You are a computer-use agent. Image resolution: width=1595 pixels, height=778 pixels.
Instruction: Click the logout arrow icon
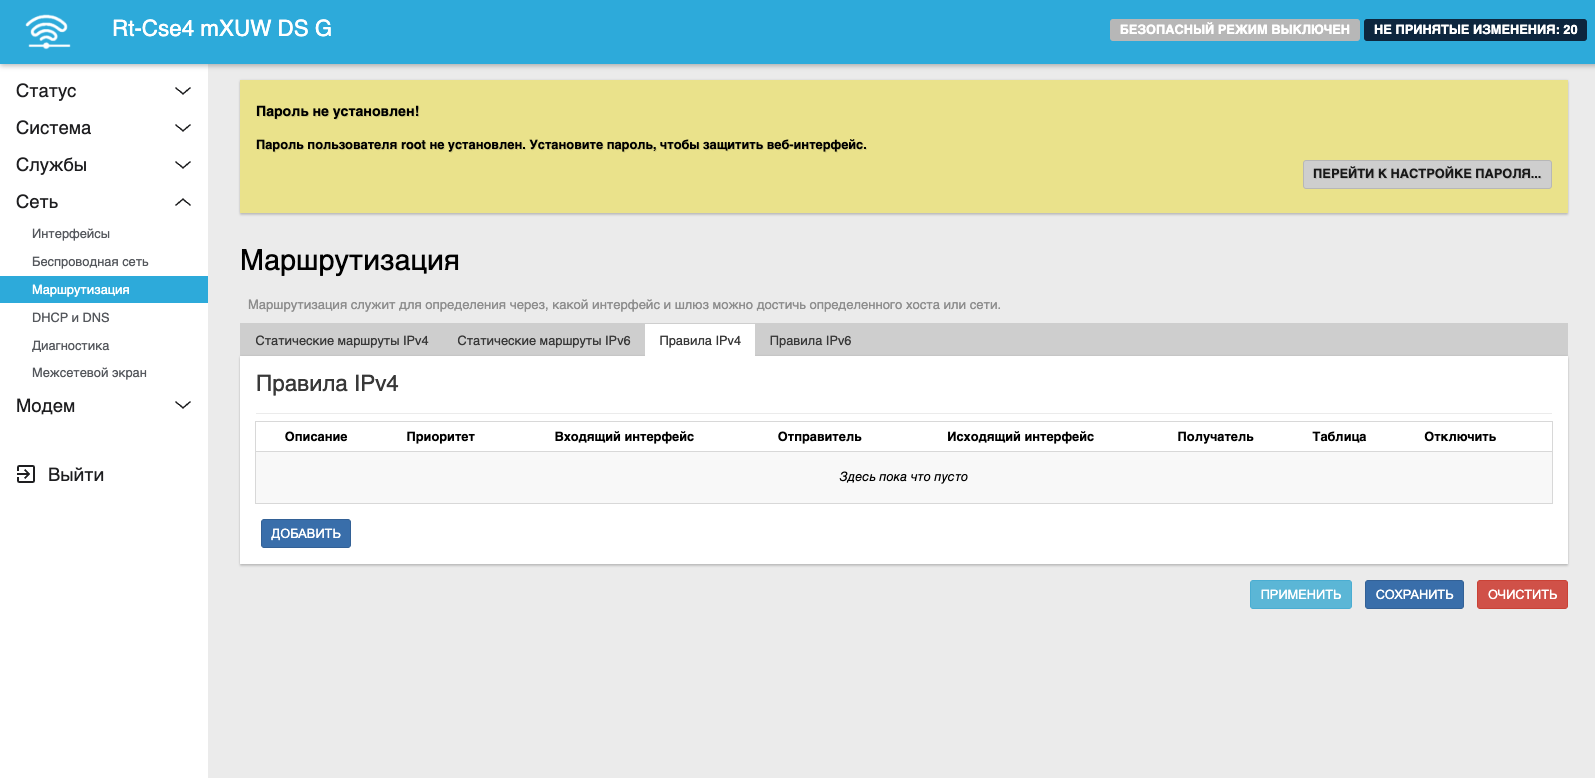(x=26, y=474)
